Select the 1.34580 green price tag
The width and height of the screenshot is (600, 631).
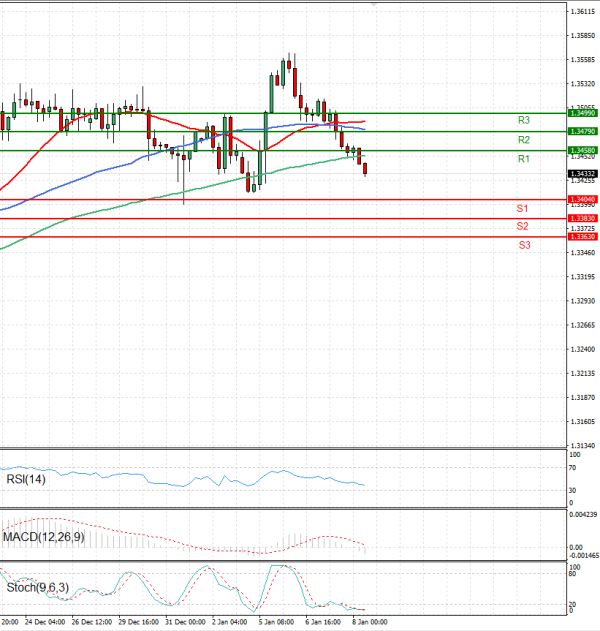pos(582,150)
